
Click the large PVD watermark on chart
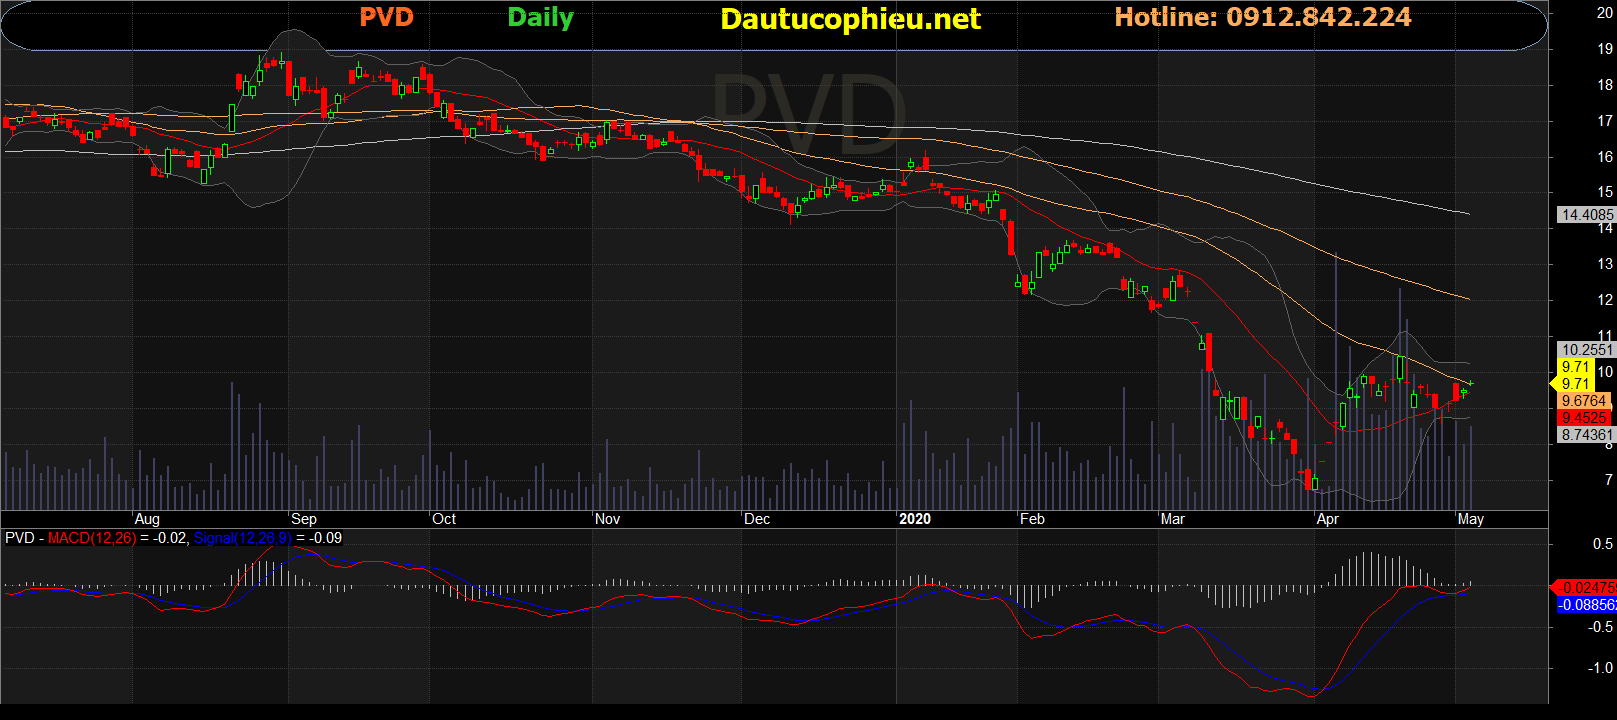coord(808,110)
